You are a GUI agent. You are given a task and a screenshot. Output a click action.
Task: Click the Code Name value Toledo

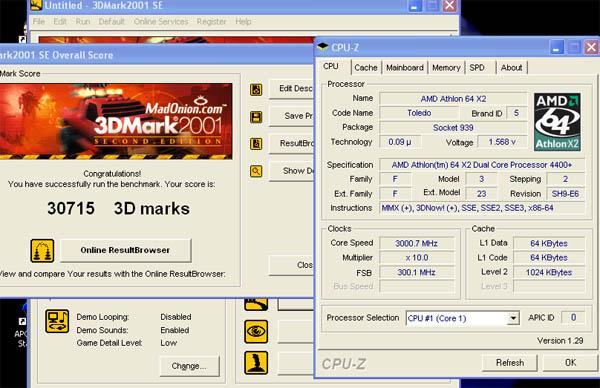419,113
